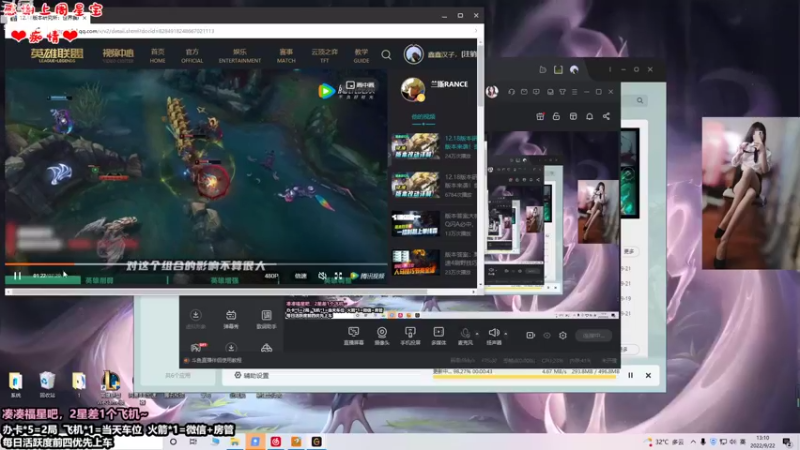Toggle the speaker in the stream toolbar
800x450 pixels.
[x=493, y=336]
